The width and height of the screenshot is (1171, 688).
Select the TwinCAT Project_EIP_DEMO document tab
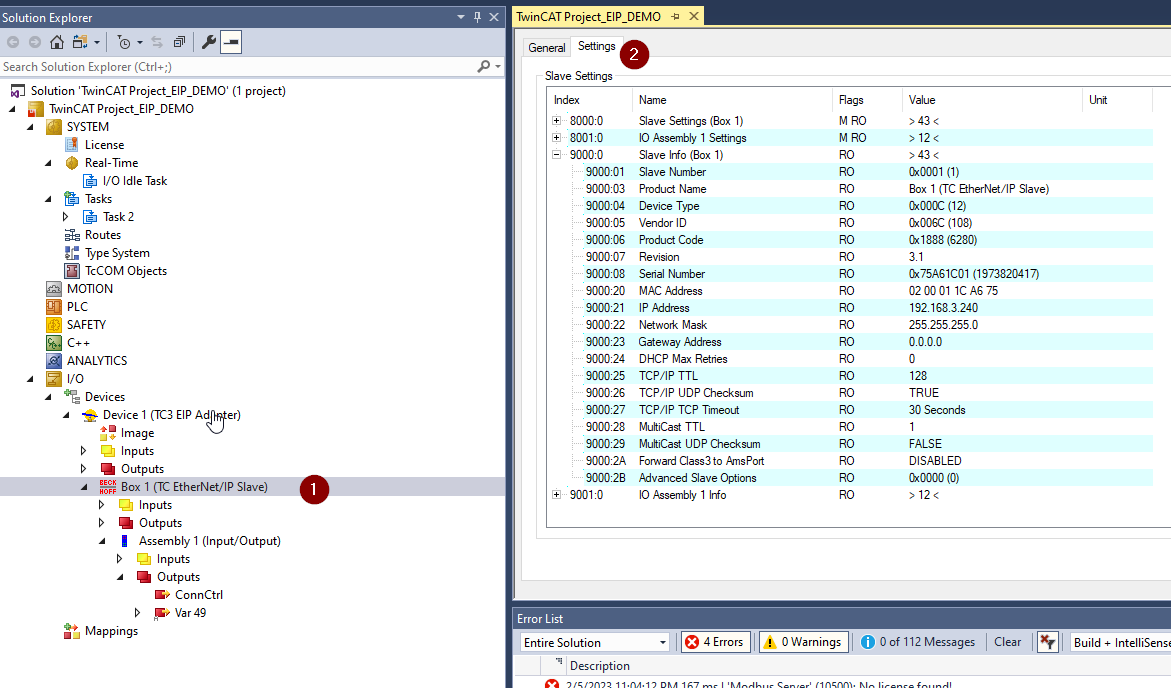[x=588, y=16]
